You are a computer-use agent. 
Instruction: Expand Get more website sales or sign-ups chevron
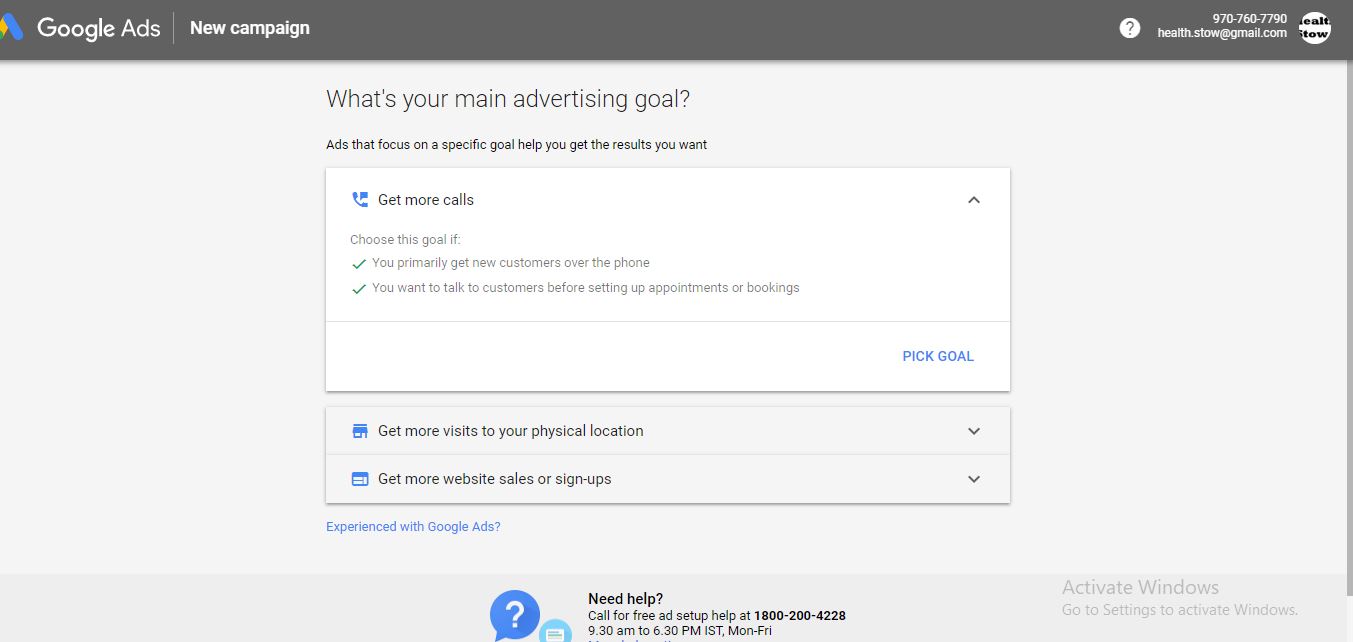click(x=974, y=479)
